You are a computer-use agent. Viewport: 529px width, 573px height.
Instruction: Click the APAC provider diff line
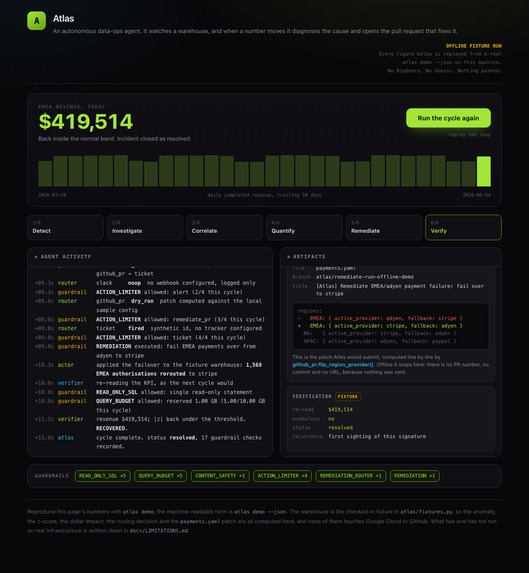[x=380, y=341]
